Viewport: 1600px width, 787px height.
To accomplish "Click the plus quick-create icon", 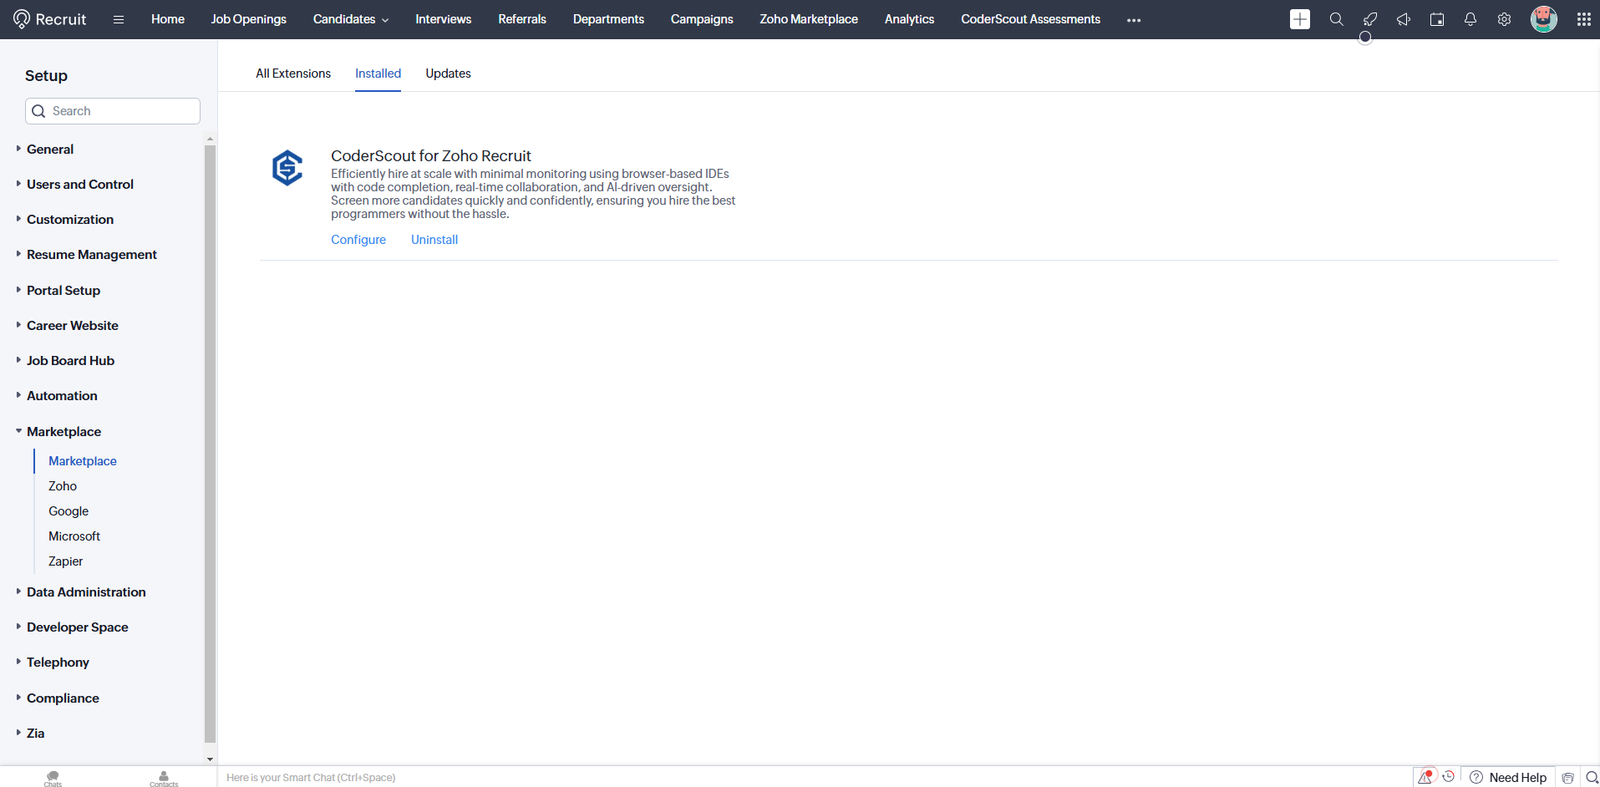I will tap(1299, 19).
